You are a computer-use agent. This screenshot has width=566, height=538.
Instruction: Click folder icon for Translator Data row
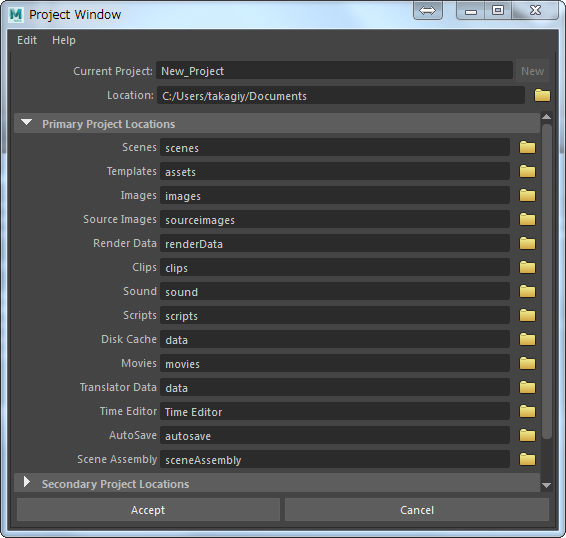527,387
